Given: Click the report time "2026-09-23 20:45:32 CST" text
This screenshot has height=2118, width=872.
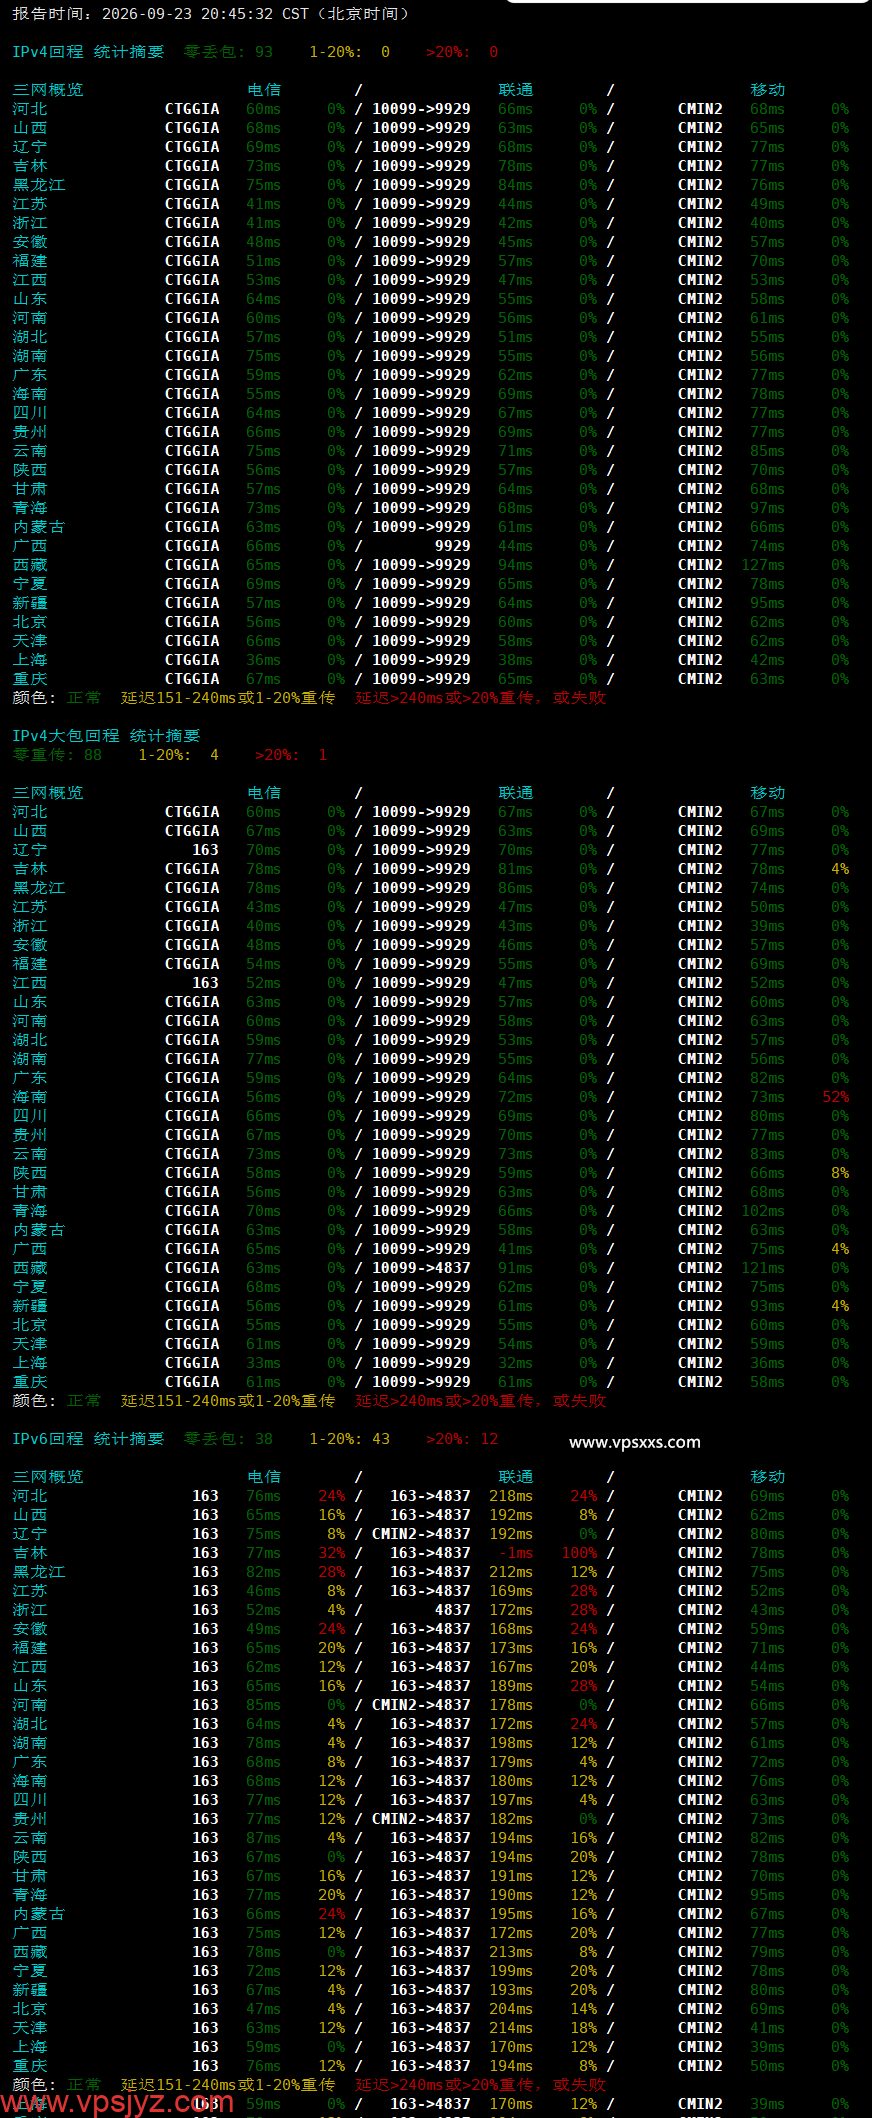Looking at the screenshot, I should tap(205, 14).
